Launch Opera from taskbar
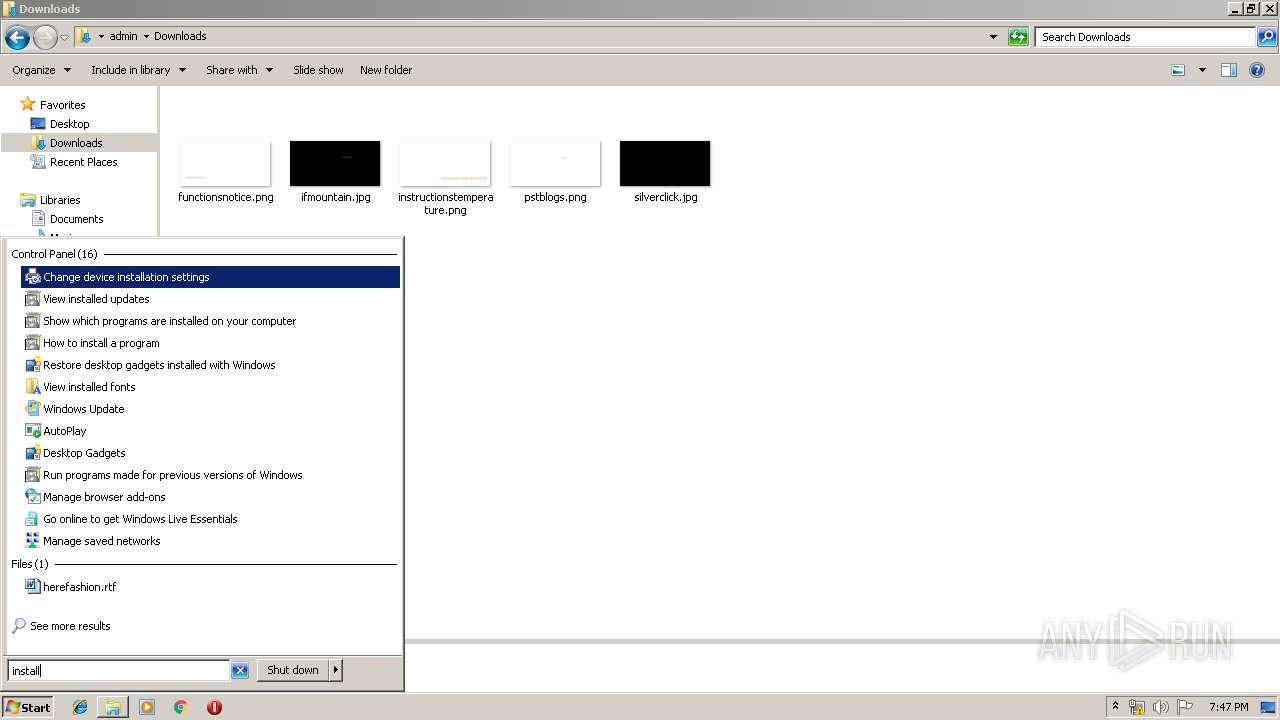The width and height of the screenshot is (1280, 720). [x=214, y=707]
